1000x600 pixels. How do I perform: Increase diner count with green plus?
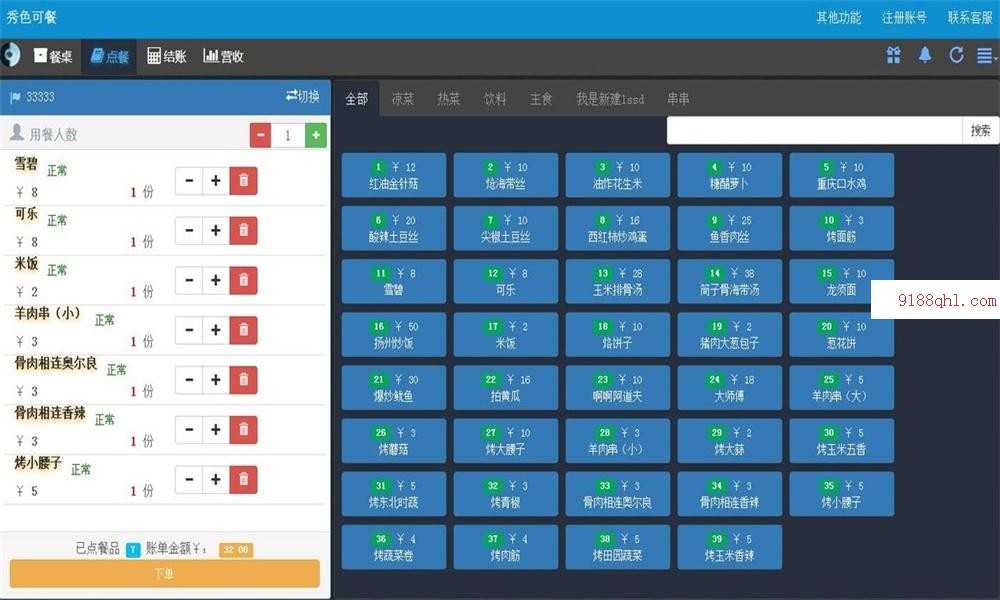pyautogui.click(x=316, y=135)
